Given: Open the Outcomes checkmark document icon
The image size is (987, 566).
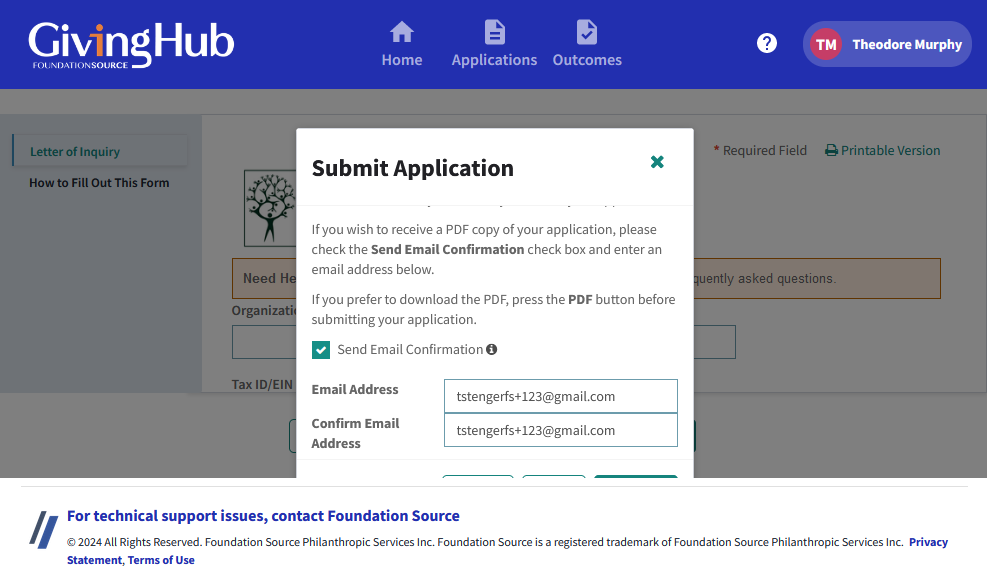Looking at the screenshot, I should [x=587, y=32].
